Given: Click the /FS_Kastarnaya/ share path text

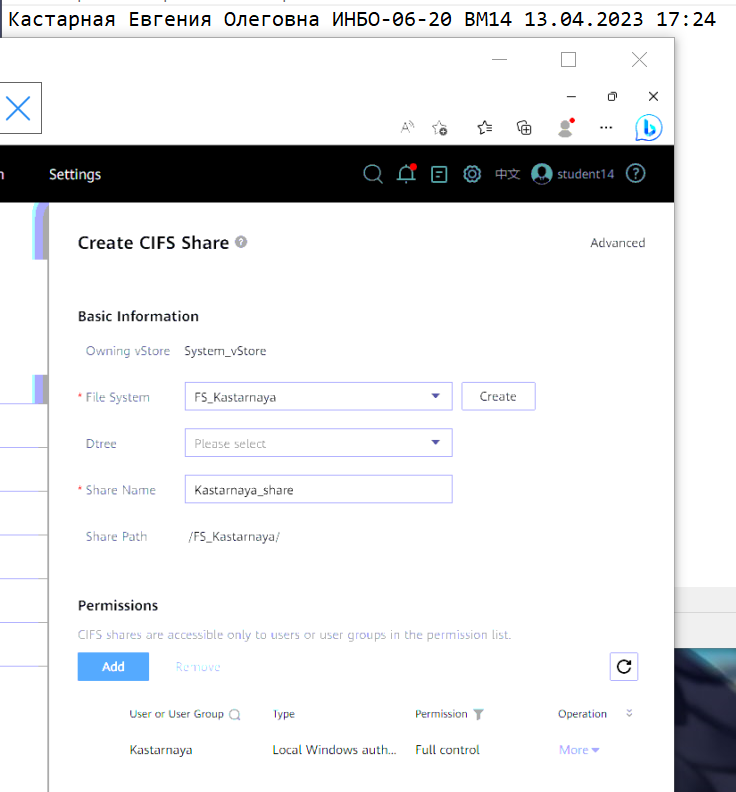Looking at the screenshot, I should click(234, 536).
